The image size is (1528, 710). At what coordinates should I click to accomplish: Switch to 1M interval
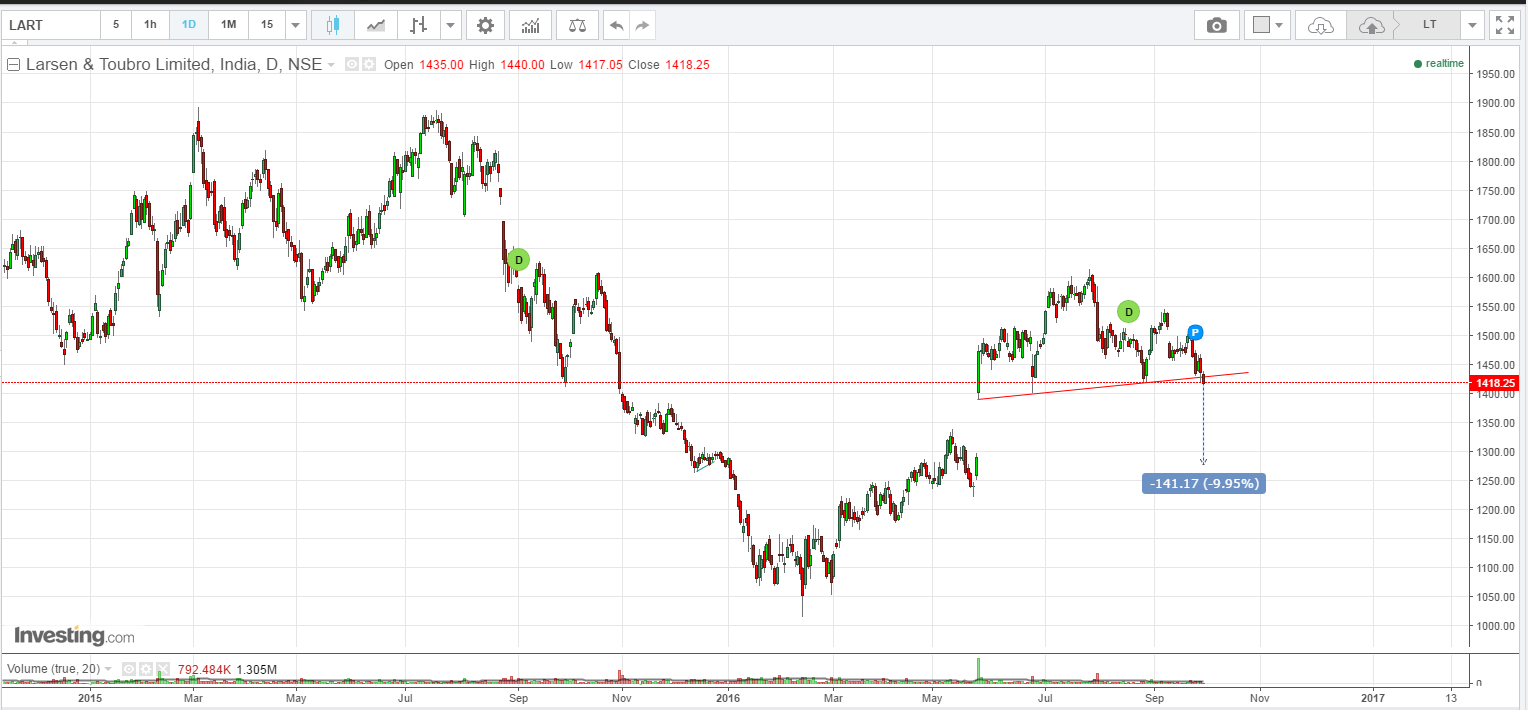point(229,25)
